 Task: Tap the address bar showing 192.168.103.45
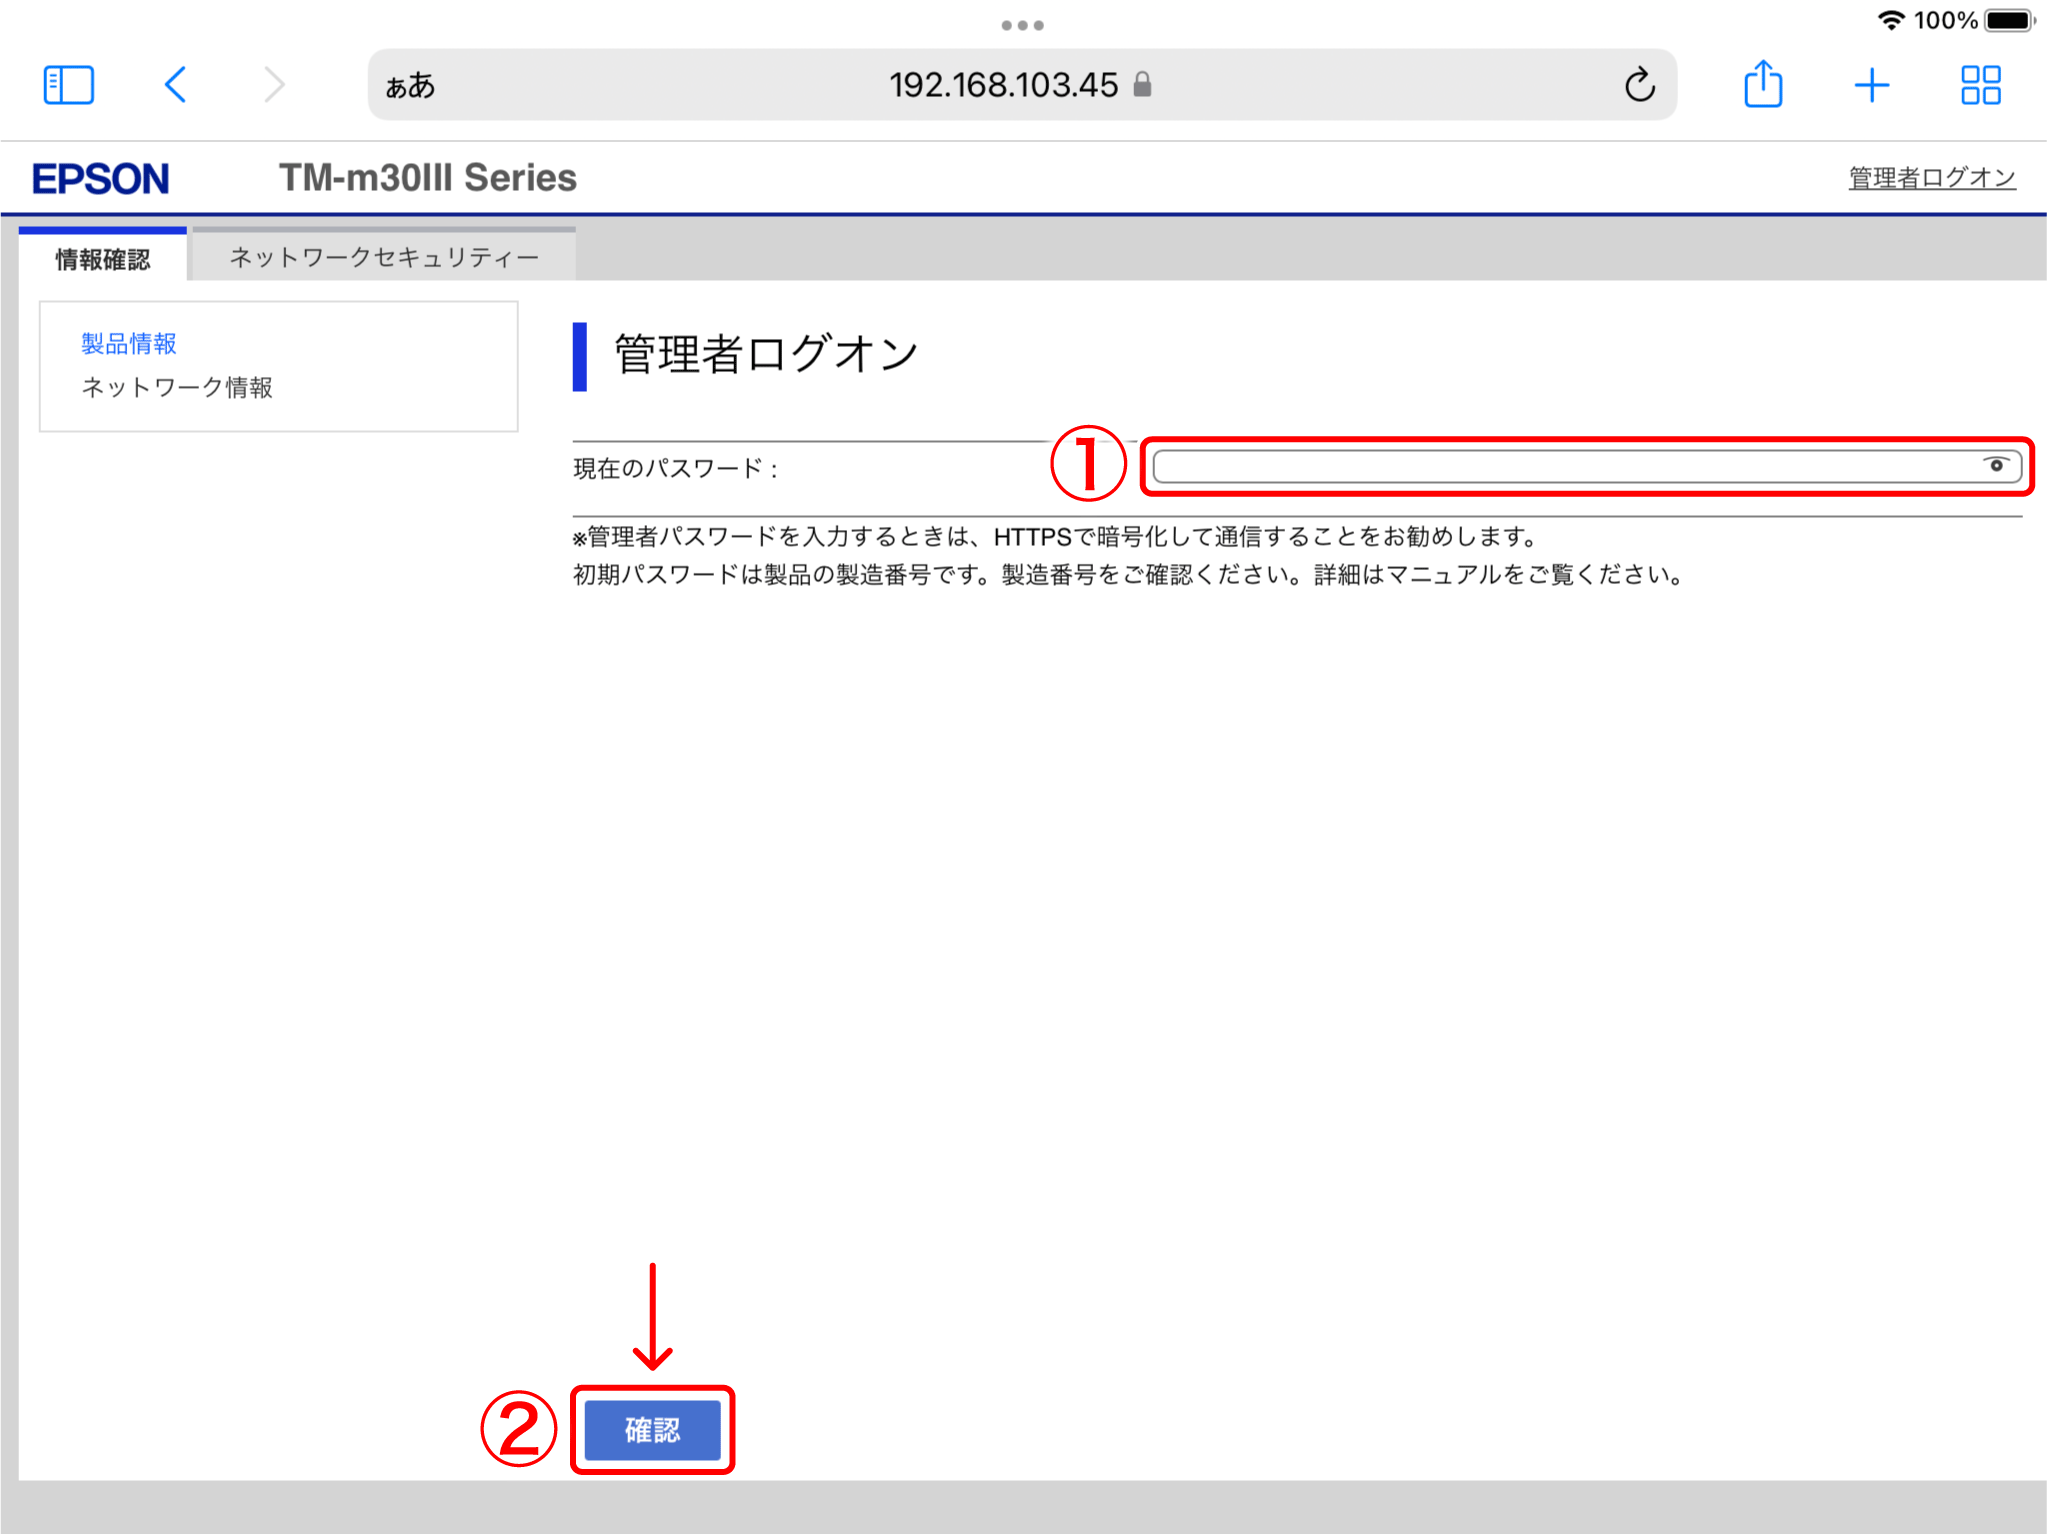point(1022,85)
